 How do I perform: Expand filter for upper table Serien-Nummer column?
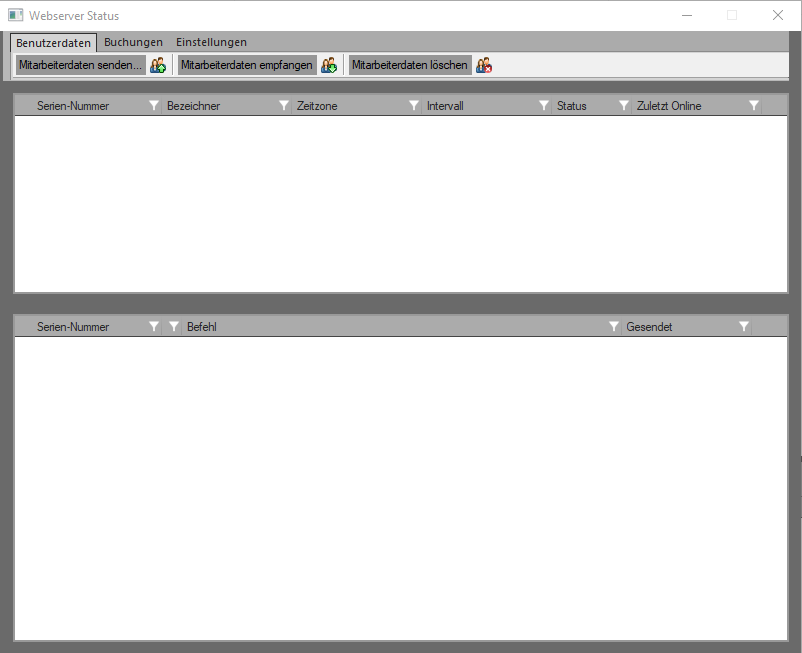[154, 106]
